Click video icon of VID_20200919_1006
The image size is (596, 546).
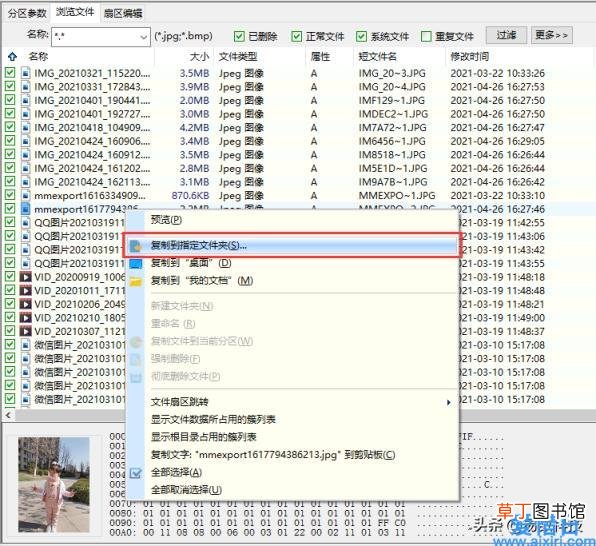(25, 277)
